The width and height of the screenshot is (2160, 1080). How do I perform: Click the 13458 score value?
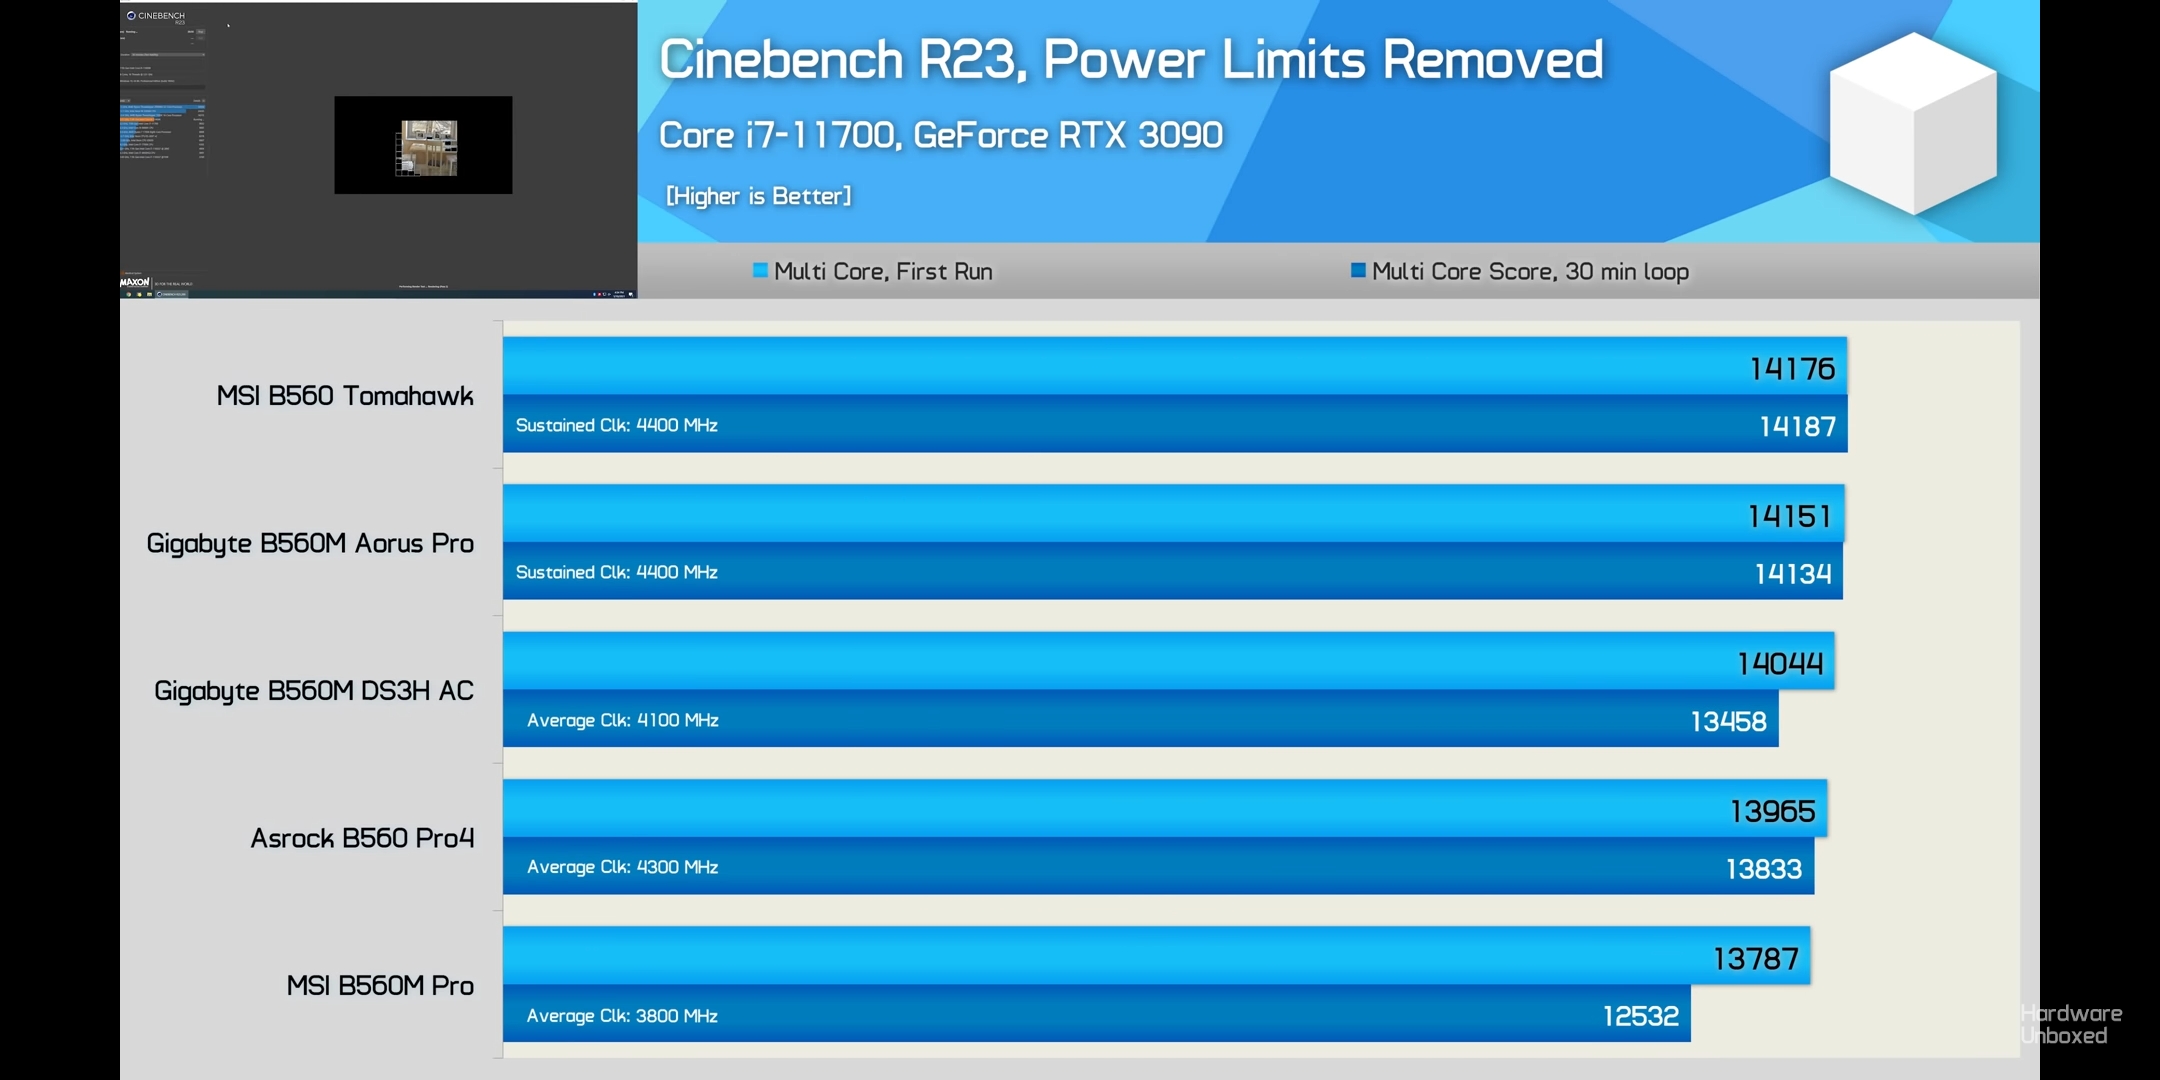[1728, 721]
